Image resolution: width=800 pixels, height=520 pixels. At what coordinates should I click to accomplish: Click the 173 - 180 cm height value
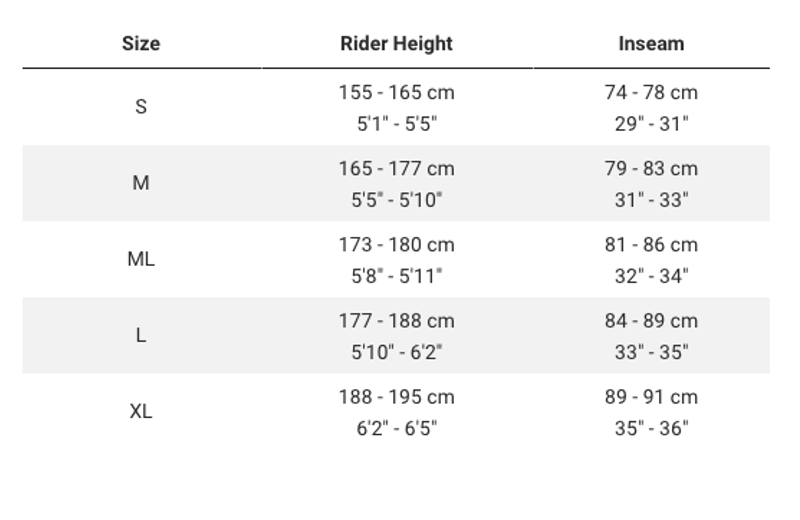coord(396,244)
